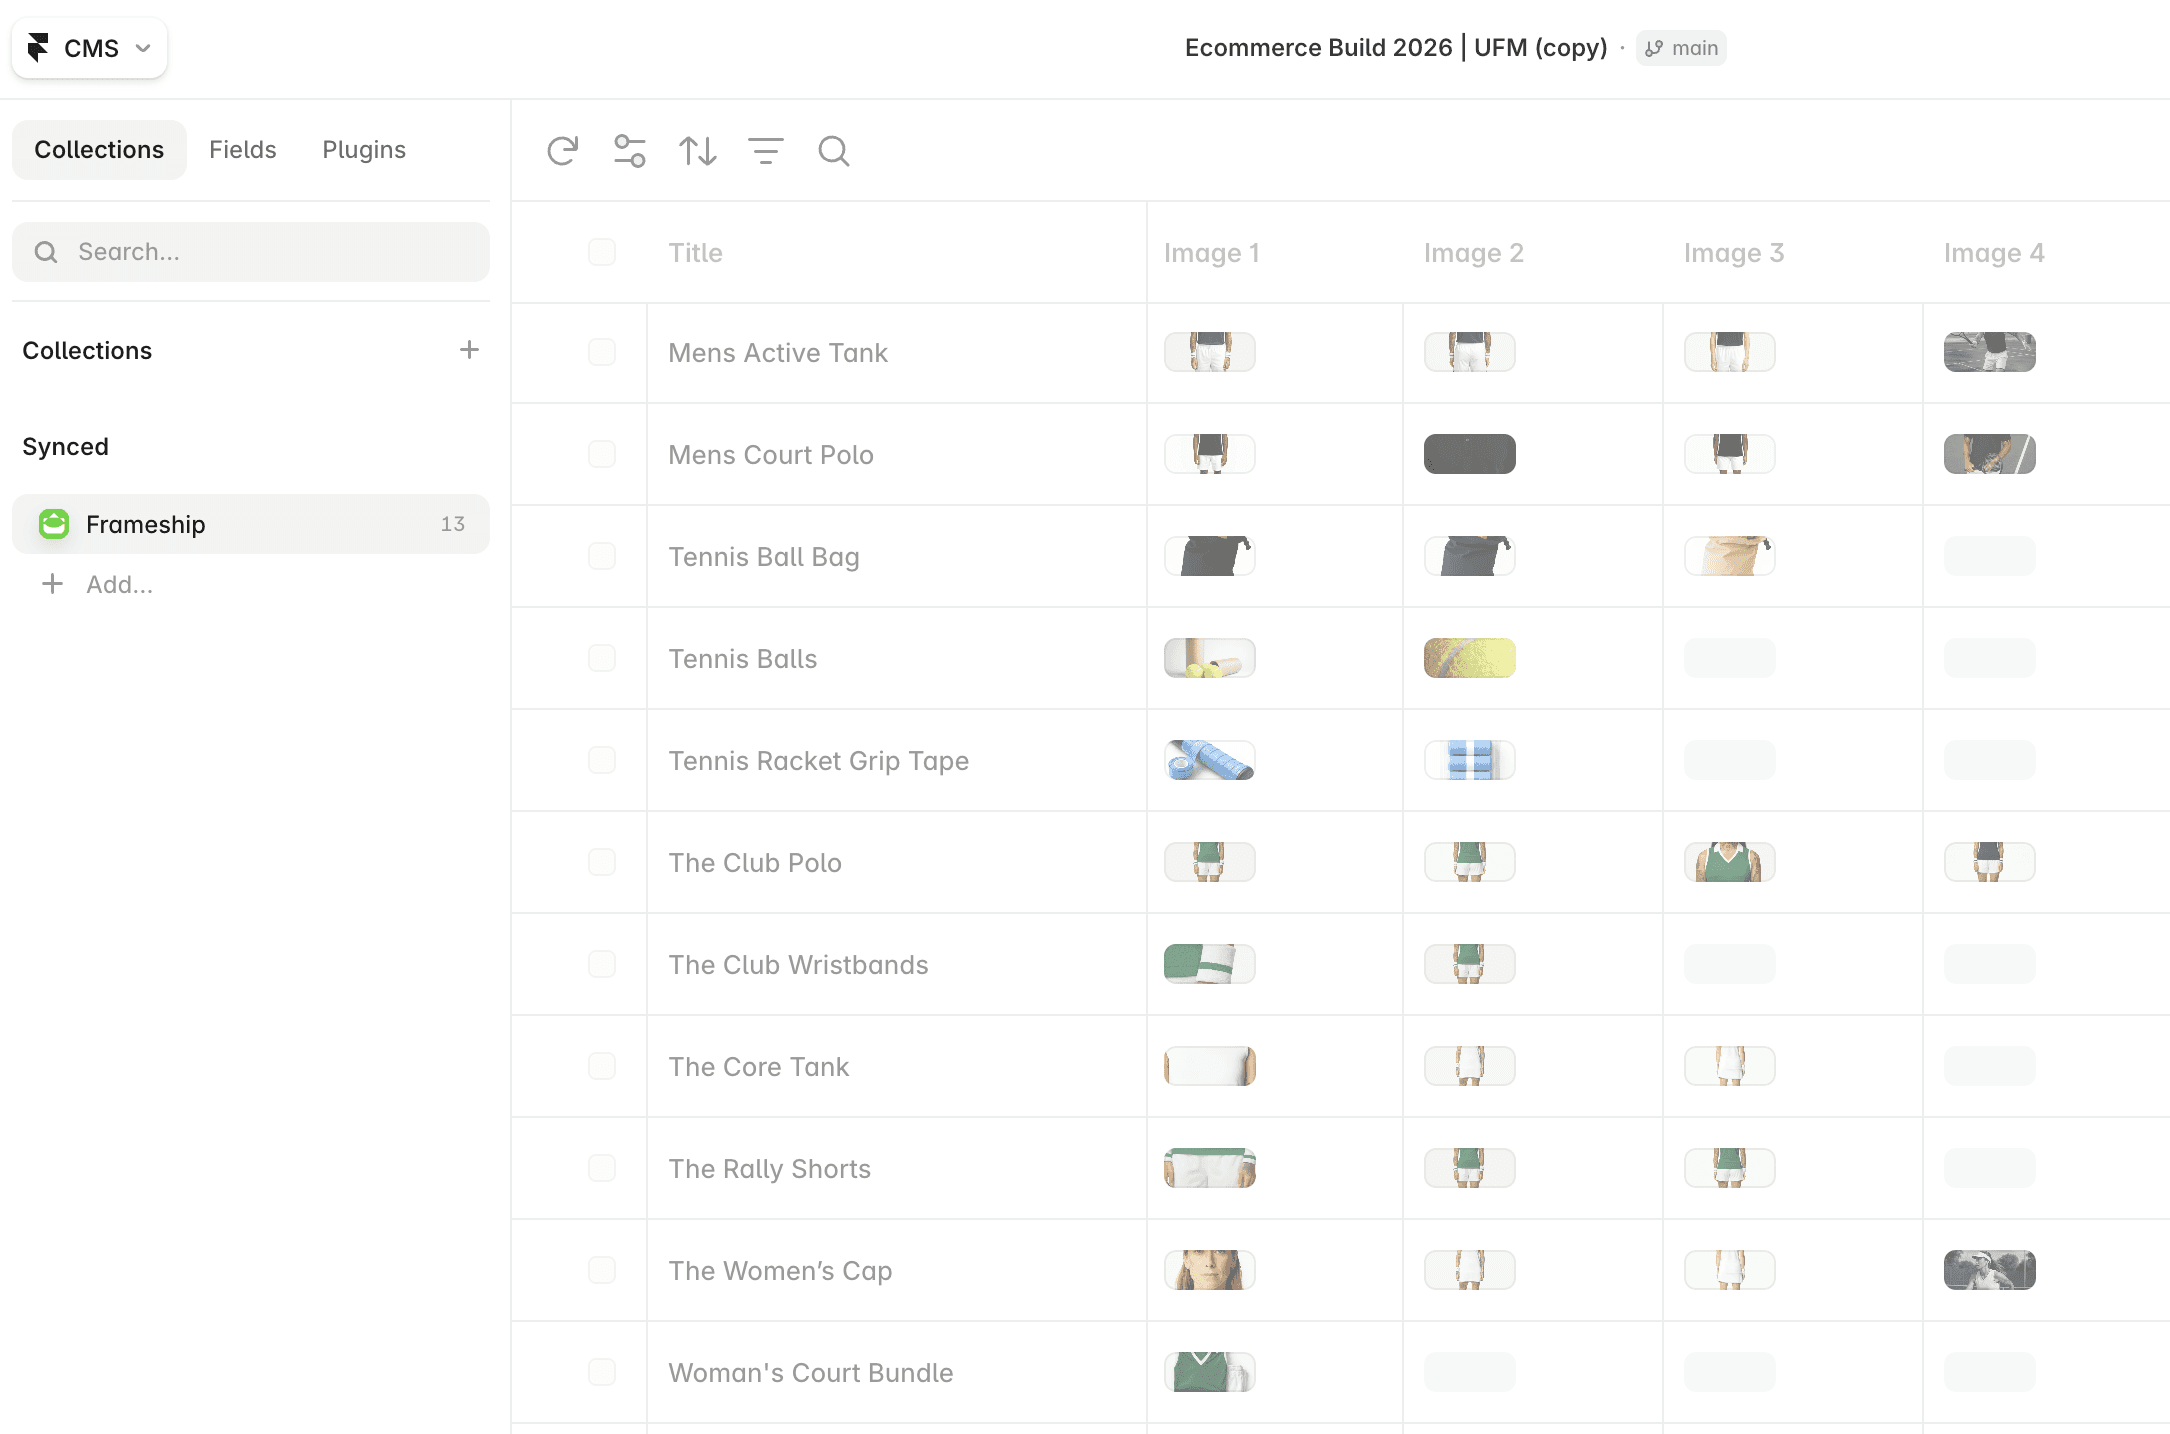2170x1434 pixels.
Task: Check the Tennis Racket Grip Tape checkbox
Action: click(602, 760)
